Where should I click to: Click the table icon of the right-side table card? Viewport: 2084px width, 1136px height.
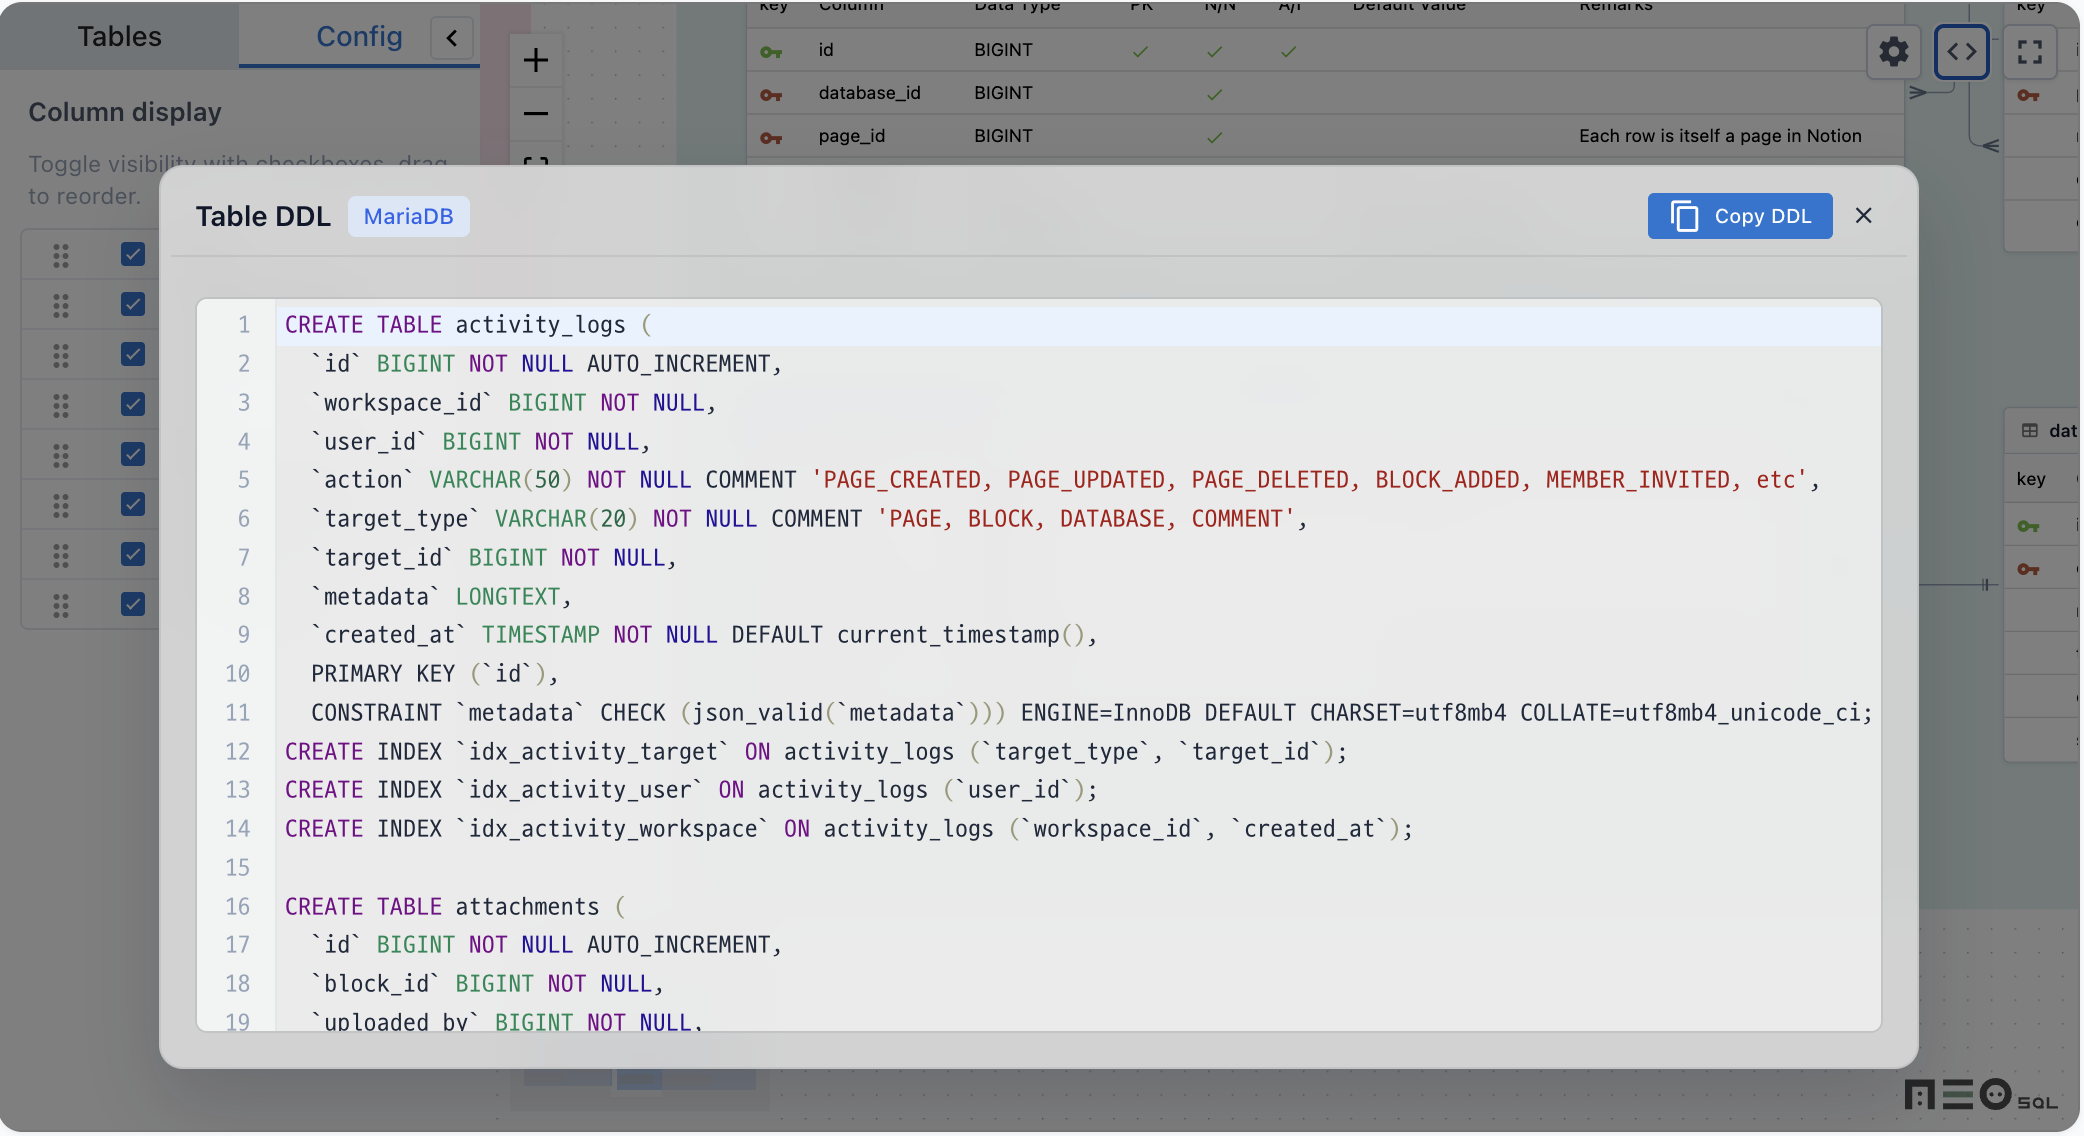coord(2029,431)
